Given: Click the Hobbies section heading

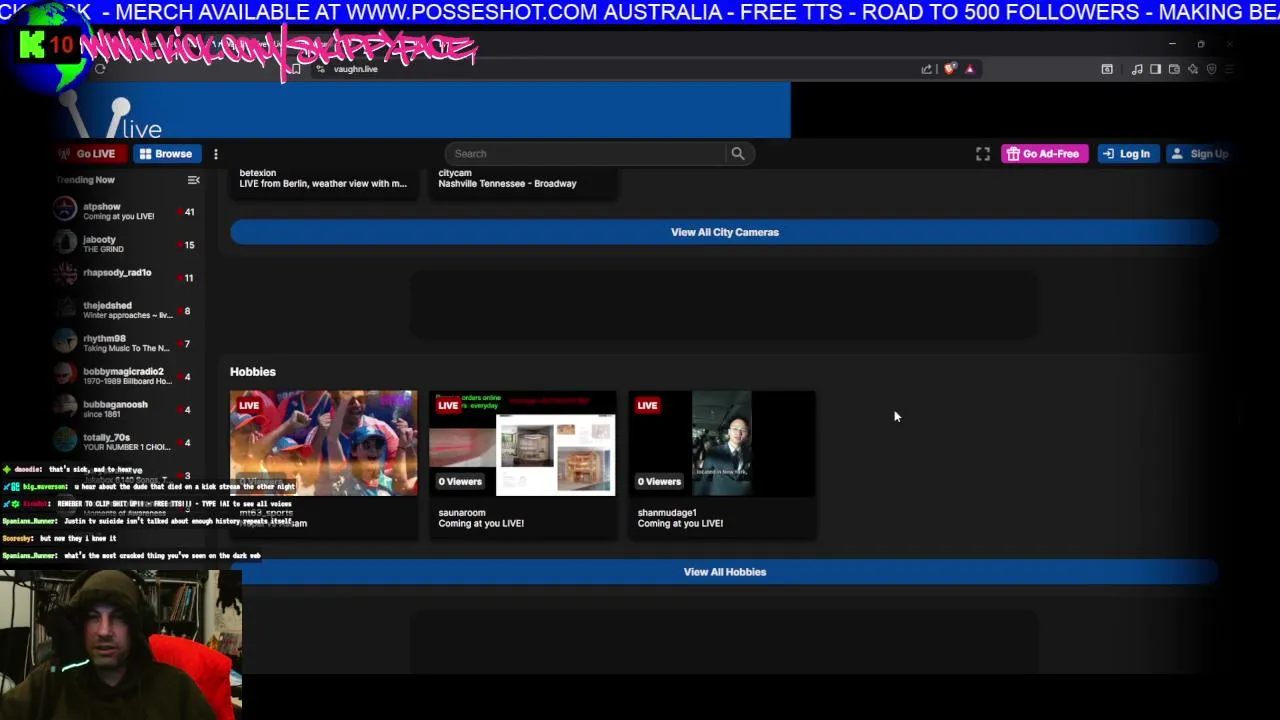Looking at the screenshot, I should 253,372.
